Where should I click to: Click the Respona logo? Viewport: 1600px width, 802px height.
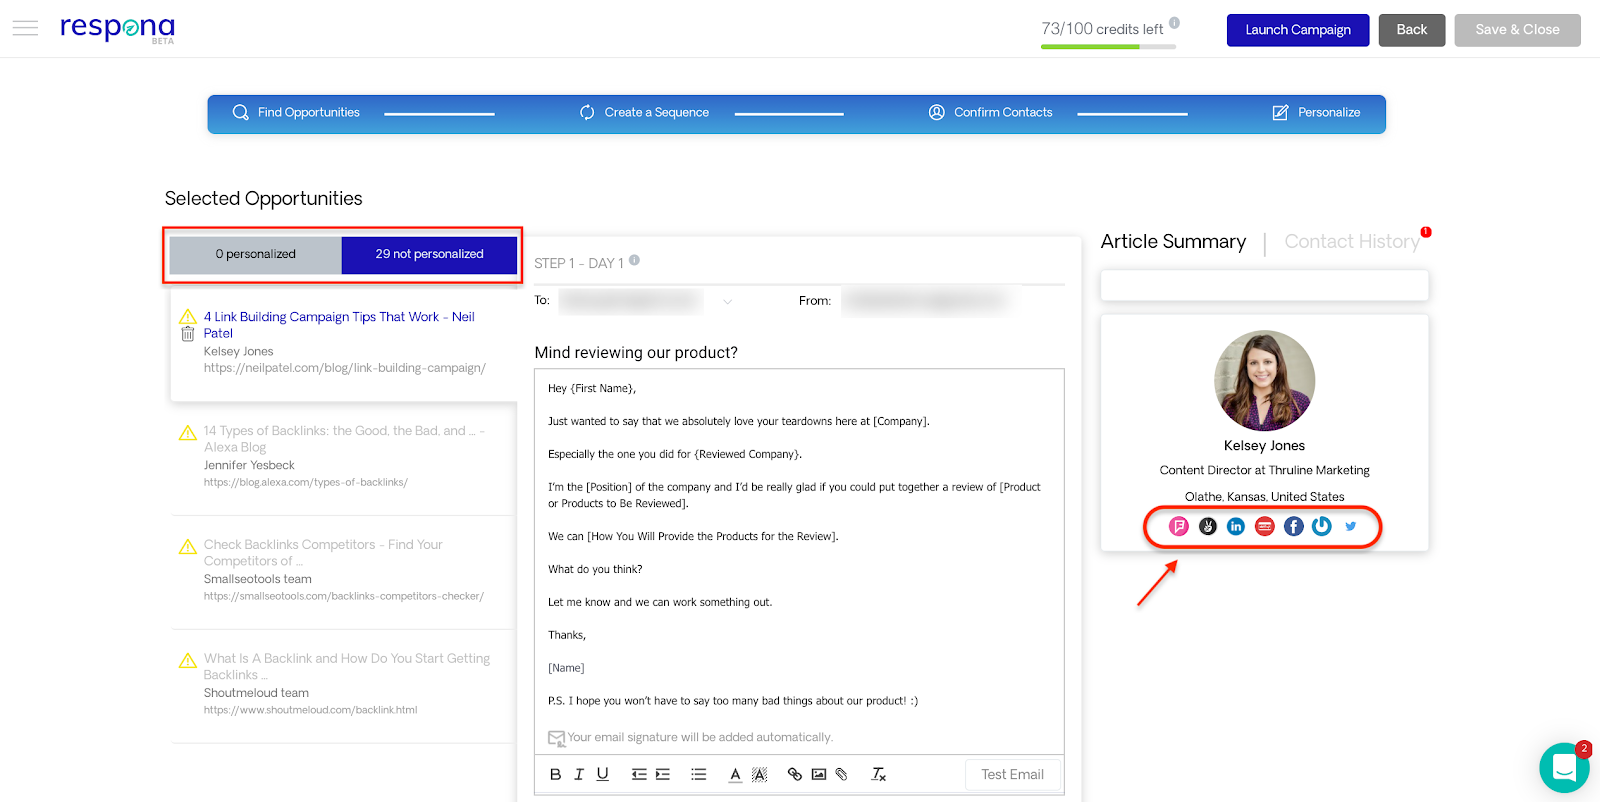117,28
